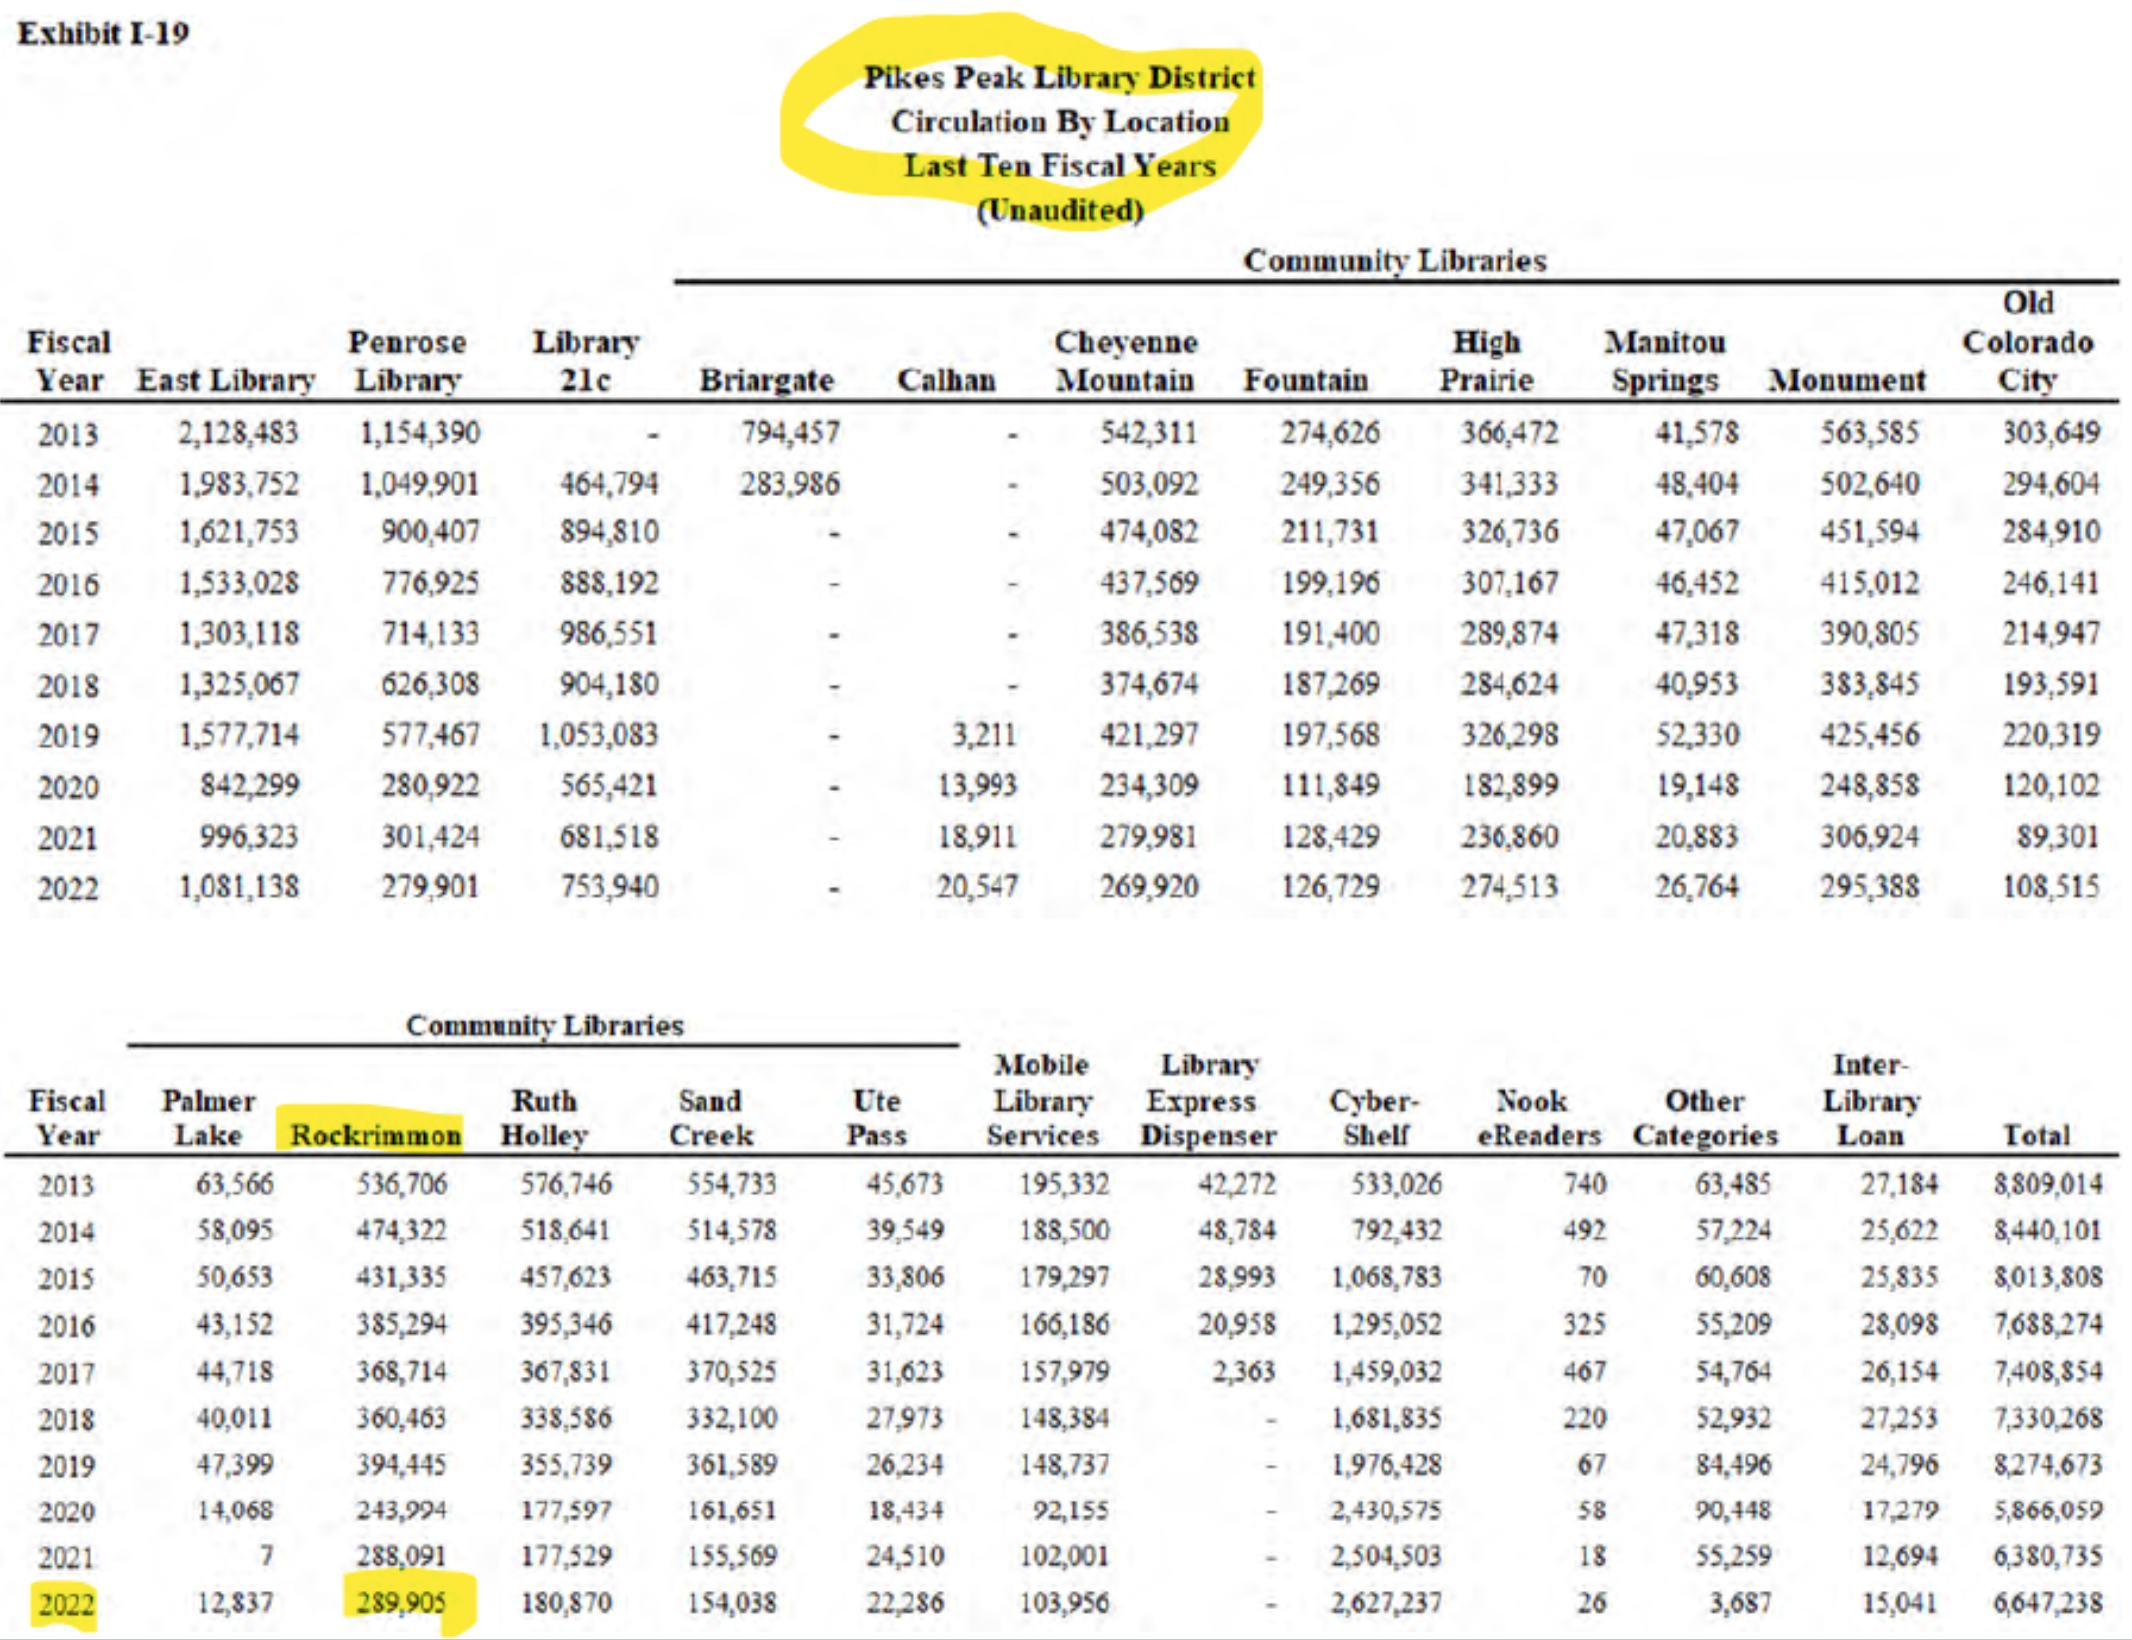The image size is (2132, 1640).
Task: Select the 'Sand Creek' column header
Action: (711, 1118)
